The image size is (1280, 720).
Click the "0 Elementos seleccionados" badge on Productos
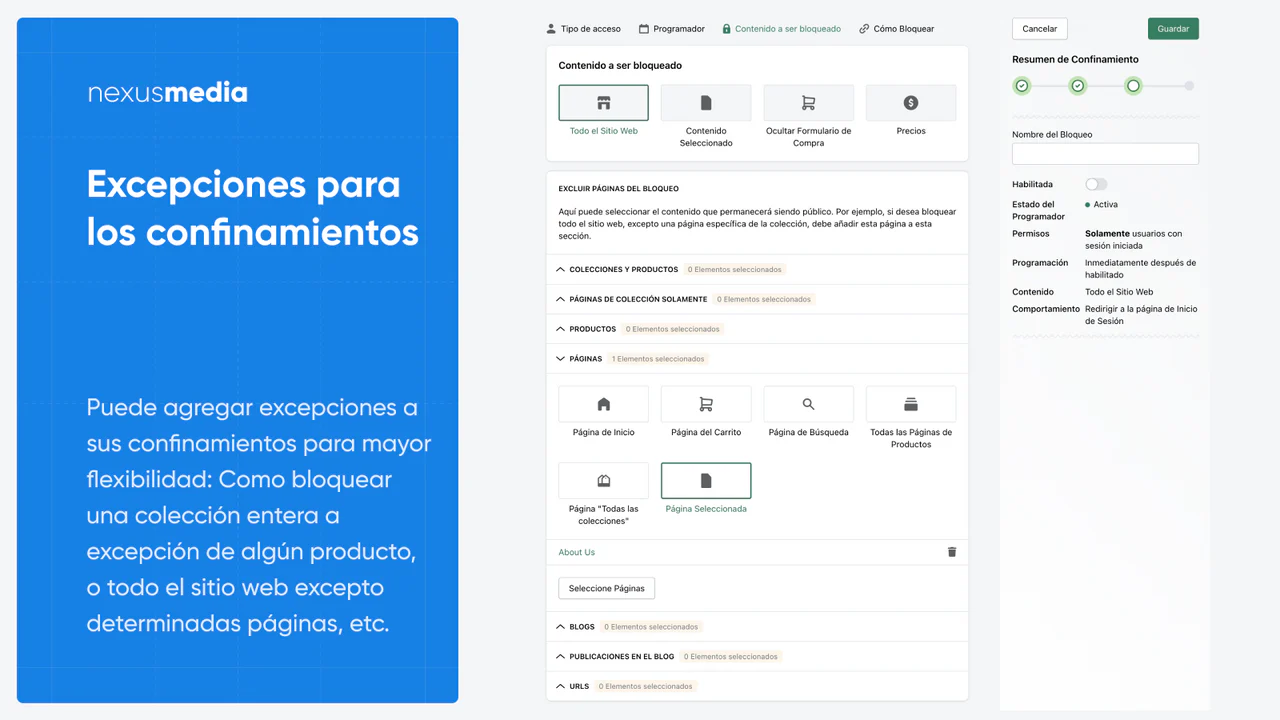tap(673, 329)
